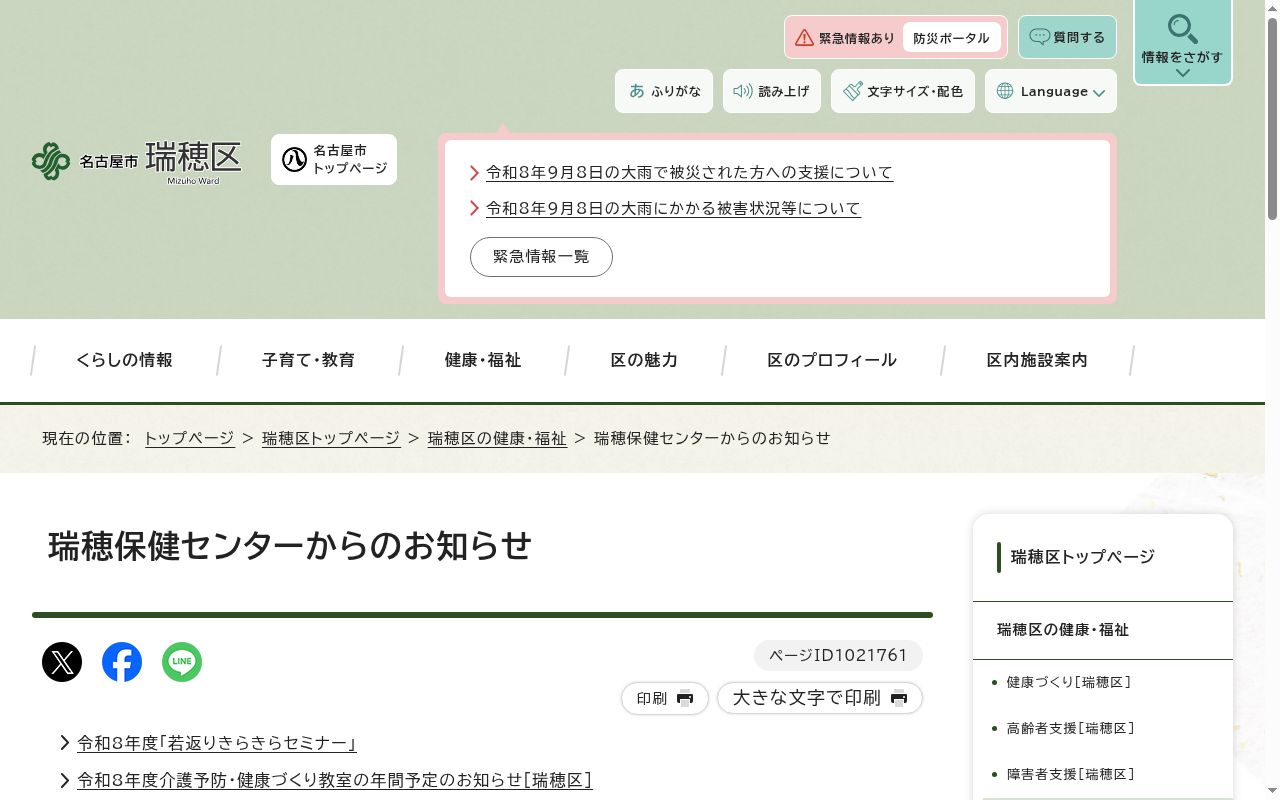Enable ふりがな furigana display

(x=664, y=91)
